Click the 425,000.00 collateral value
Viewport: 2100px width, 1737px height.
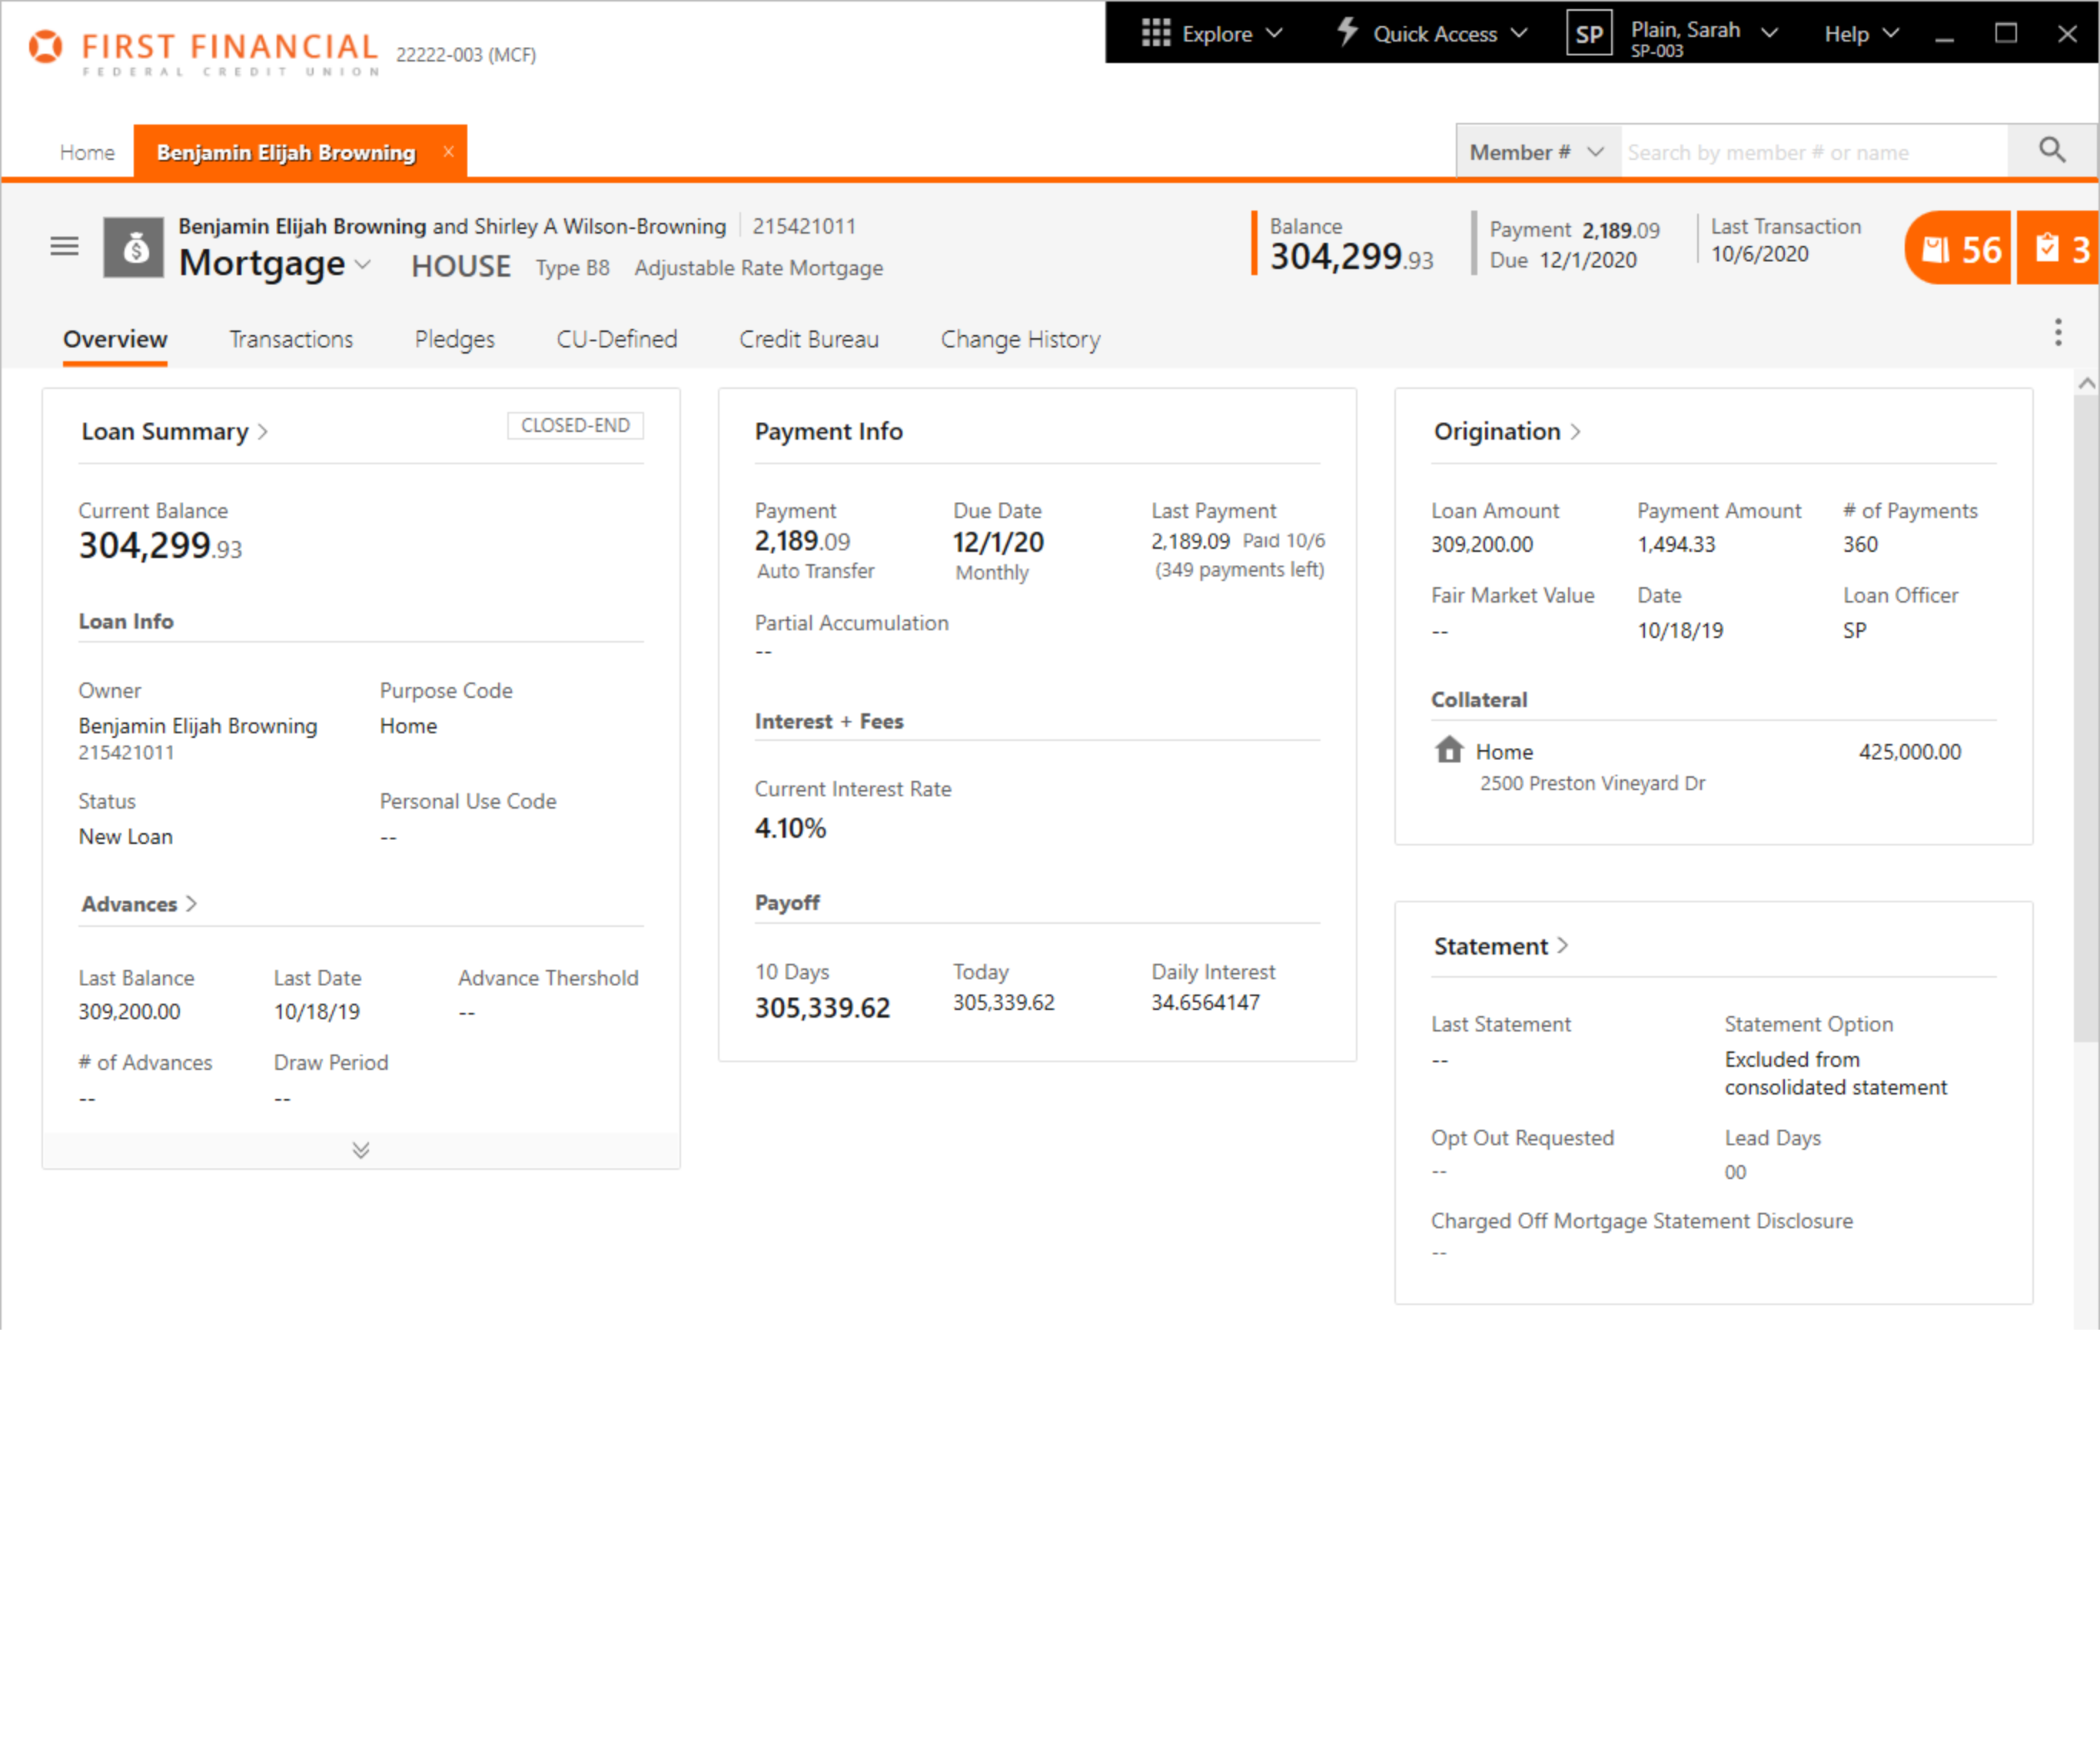point(1909,751)
